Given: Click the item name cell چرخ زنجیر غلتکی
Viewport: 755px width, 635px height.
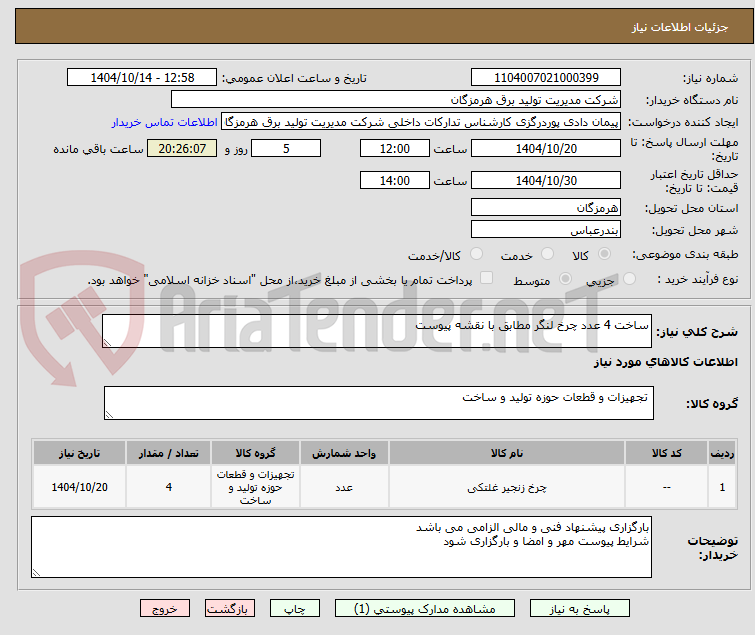Looking at the screenshot, I should click(507, 487).
